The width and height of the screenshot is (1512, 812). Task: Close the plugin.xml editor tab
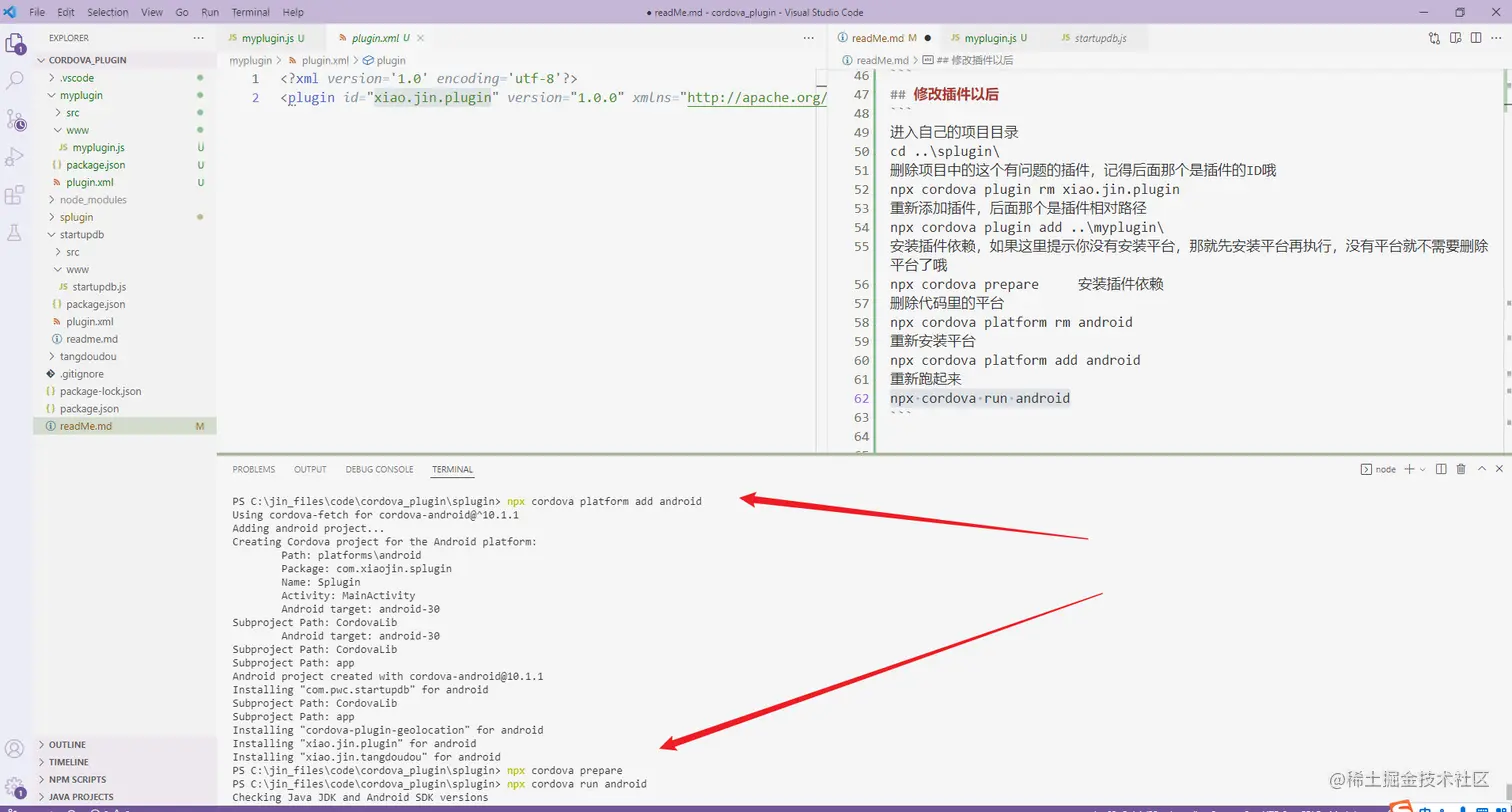tap(420, 38)
